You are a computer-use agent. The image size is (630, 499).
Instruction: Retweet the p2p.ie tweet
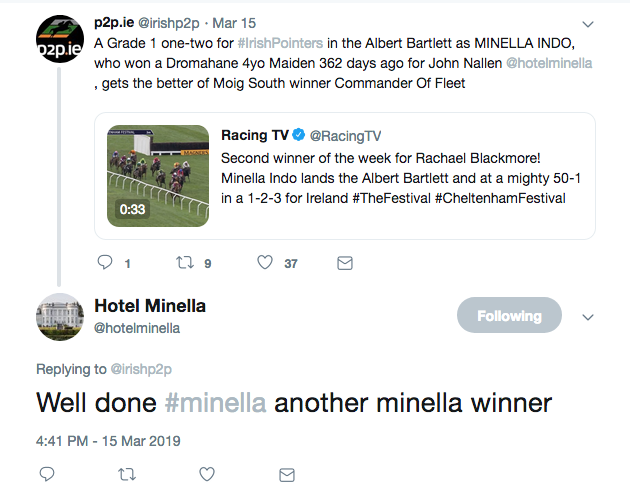tap(185, 263)
